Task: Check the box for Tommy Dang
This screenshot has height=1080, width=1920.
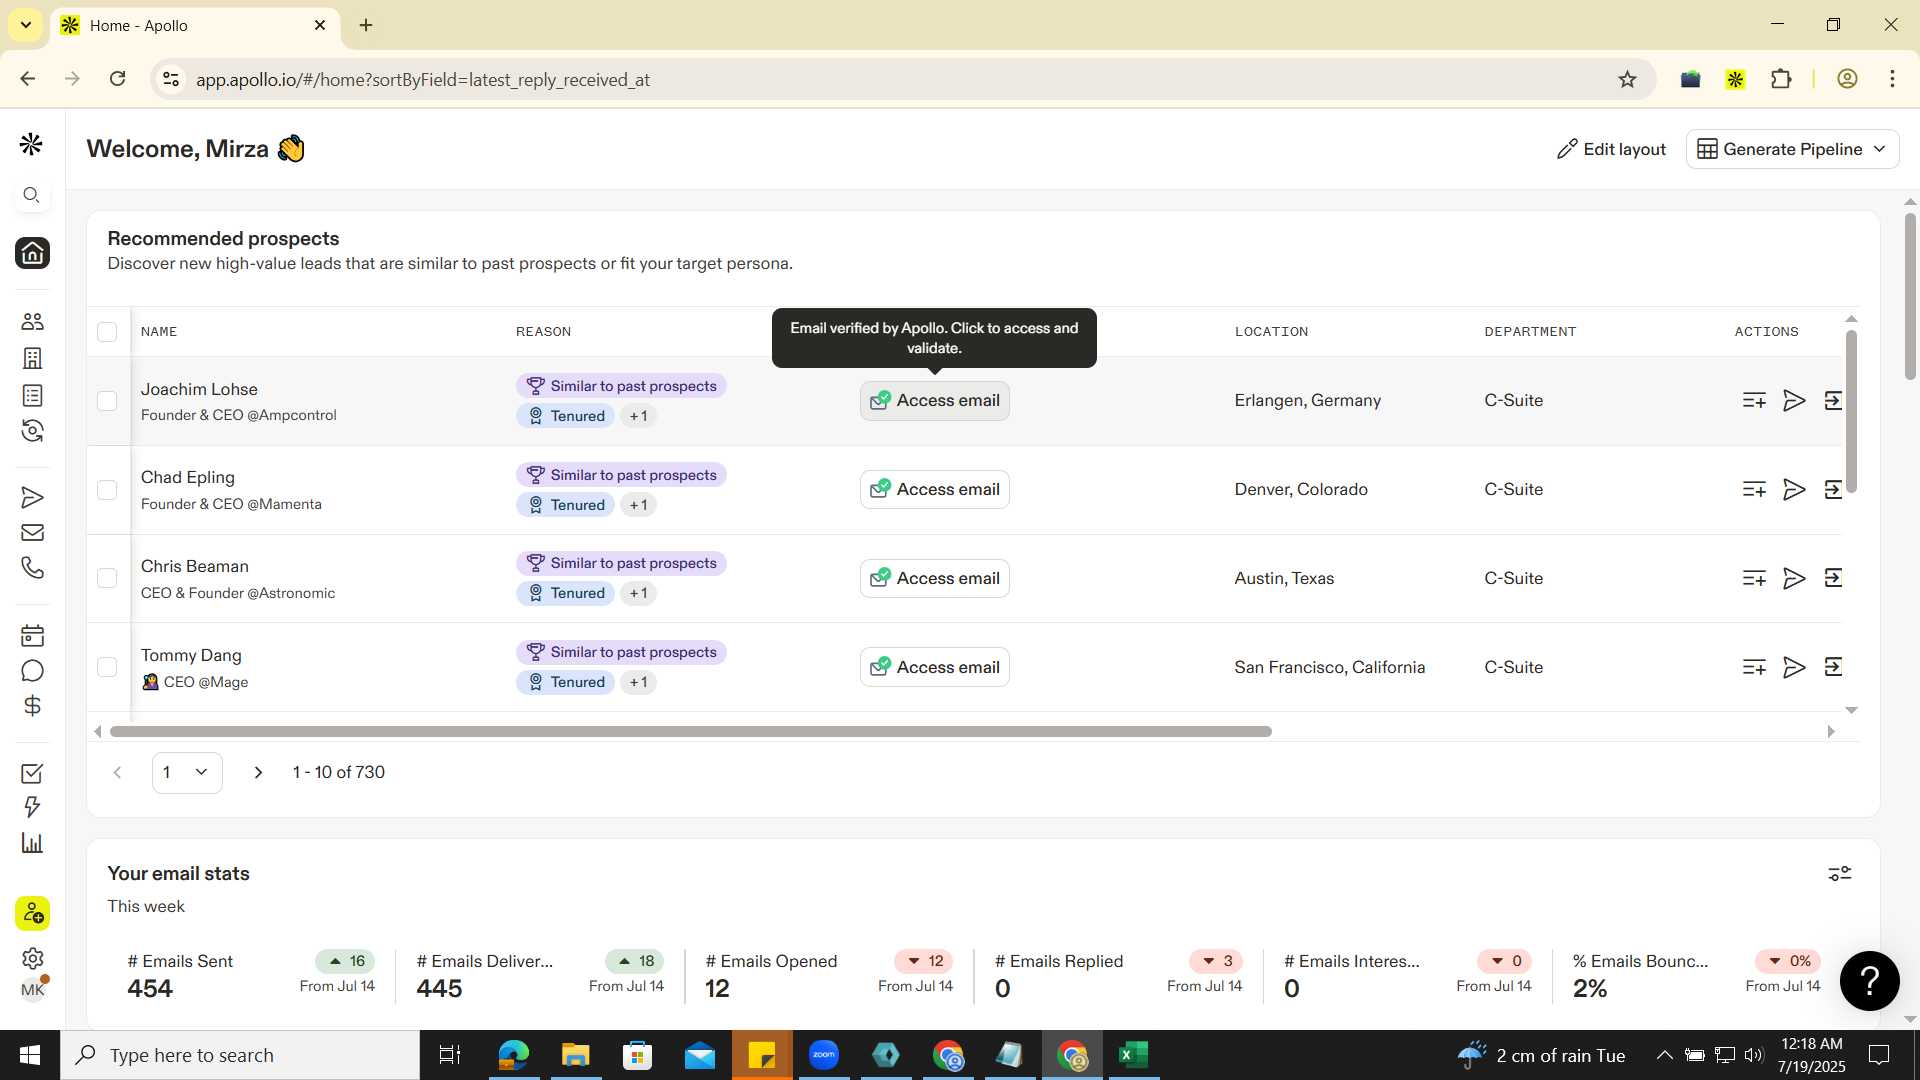Action: coord(107,667)
